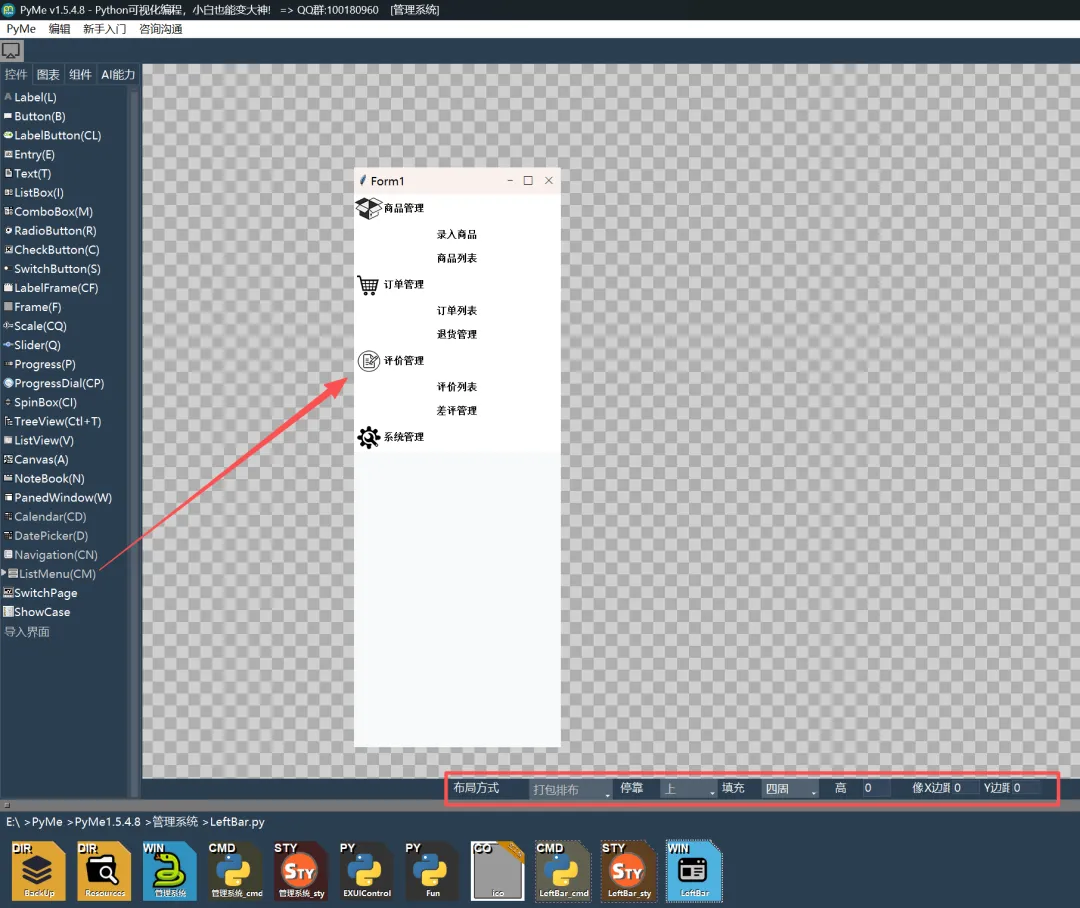Image resolution: width=1080 pixels, height=908 pixels.
Task: Pick the TreeView(Ctl+T) widget
Action: coord(52,422)
